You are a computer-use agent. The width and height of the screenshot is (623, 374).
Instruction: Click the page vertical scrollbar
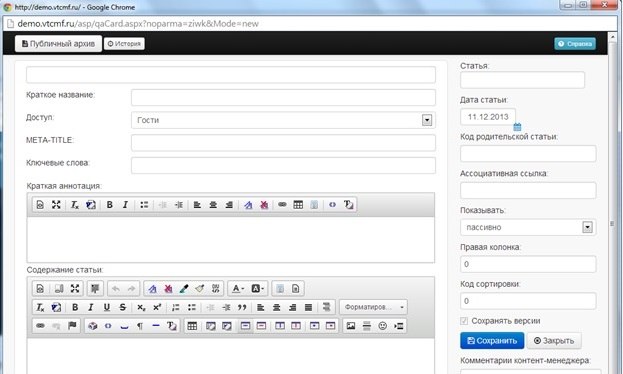[x=612, y=203]
